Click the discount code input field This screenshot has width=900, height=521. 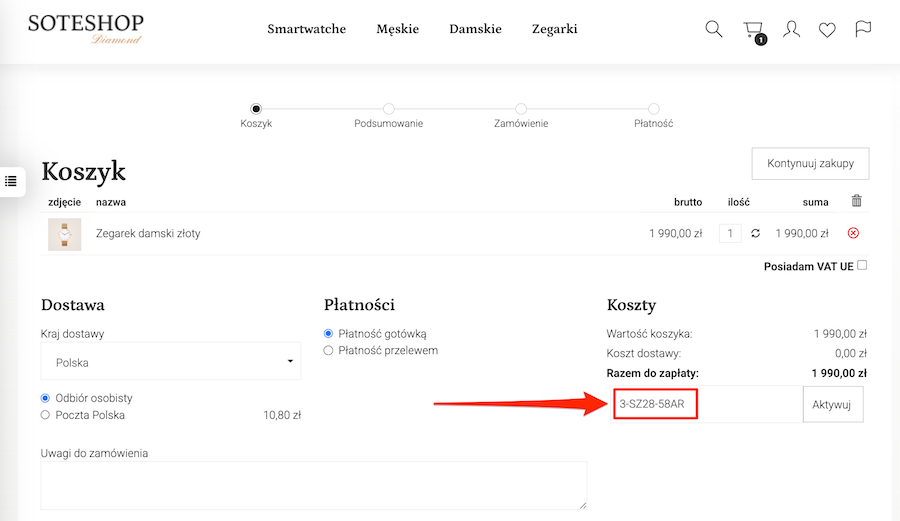[707, 405]
